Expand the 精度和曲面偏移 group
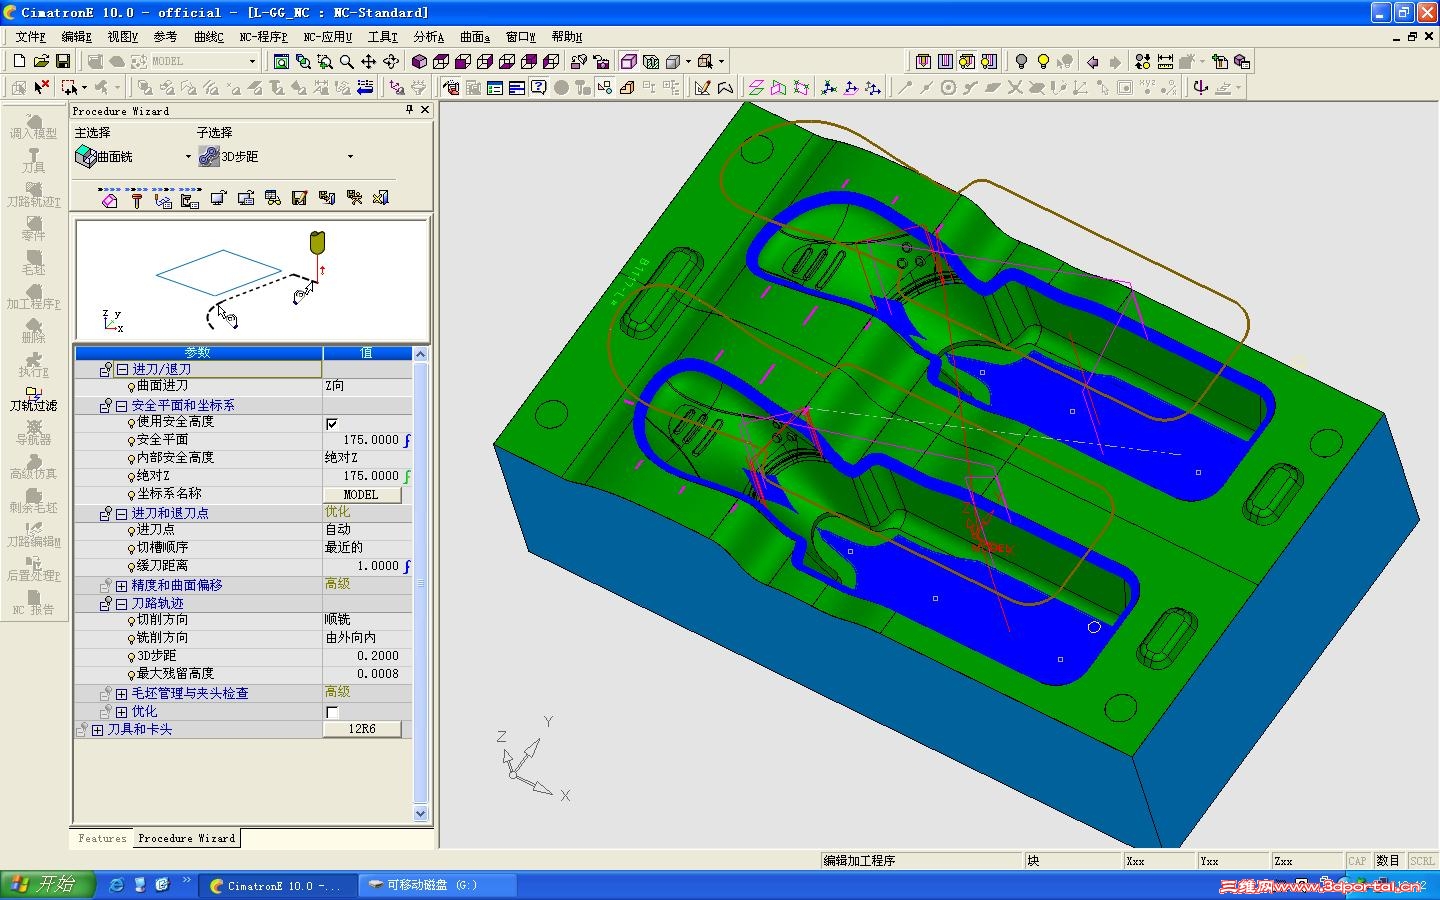The width and height of the screenshot is (1440, 900). pyautogui.click(x=122, y=586)
